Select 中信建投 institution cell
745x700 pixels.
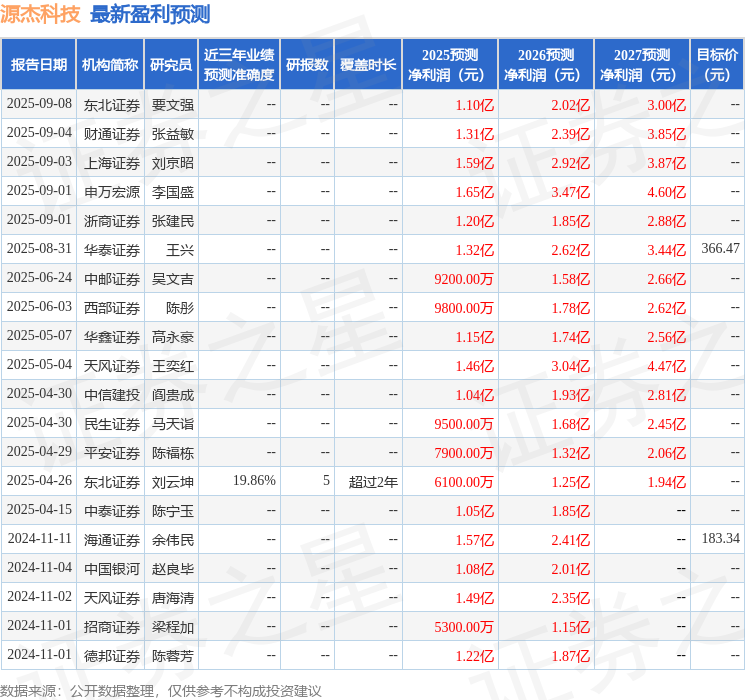coord(112,395)
